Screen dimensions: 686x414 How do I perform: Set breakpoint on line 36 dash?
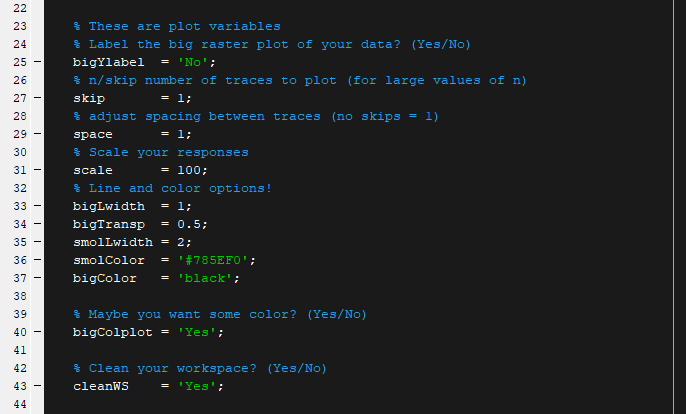pos(38,260)
